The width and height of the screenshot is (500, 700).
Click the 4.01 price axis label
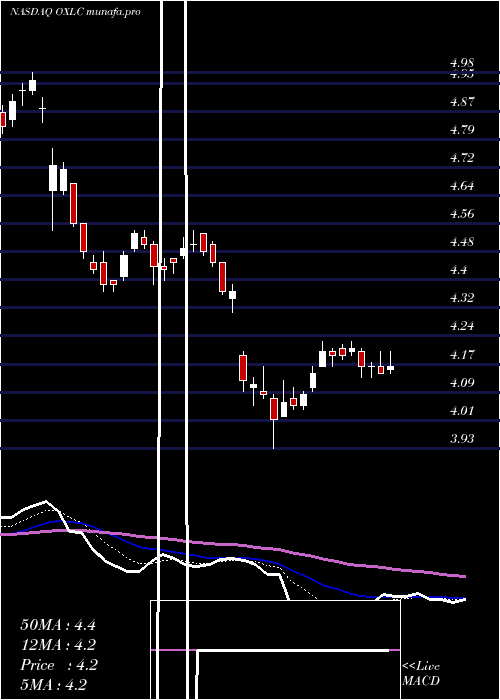pyautogui.click(x=462, y=411)
